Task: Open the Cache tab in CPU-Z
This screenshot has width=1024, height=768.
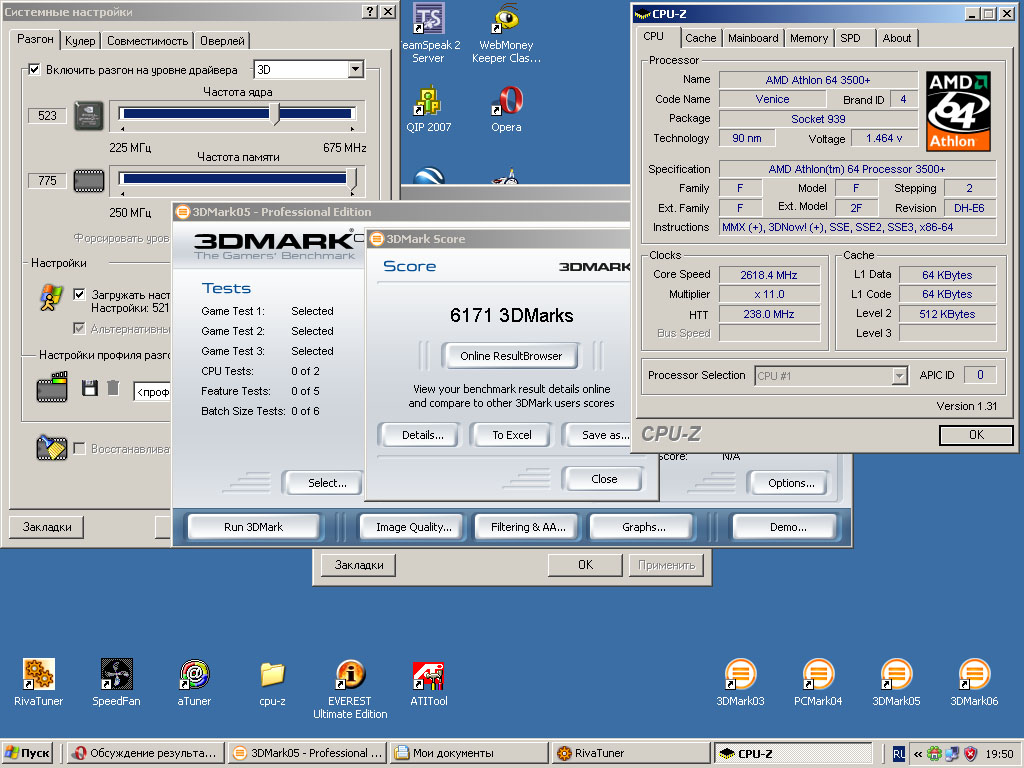Action: (701, 38)
